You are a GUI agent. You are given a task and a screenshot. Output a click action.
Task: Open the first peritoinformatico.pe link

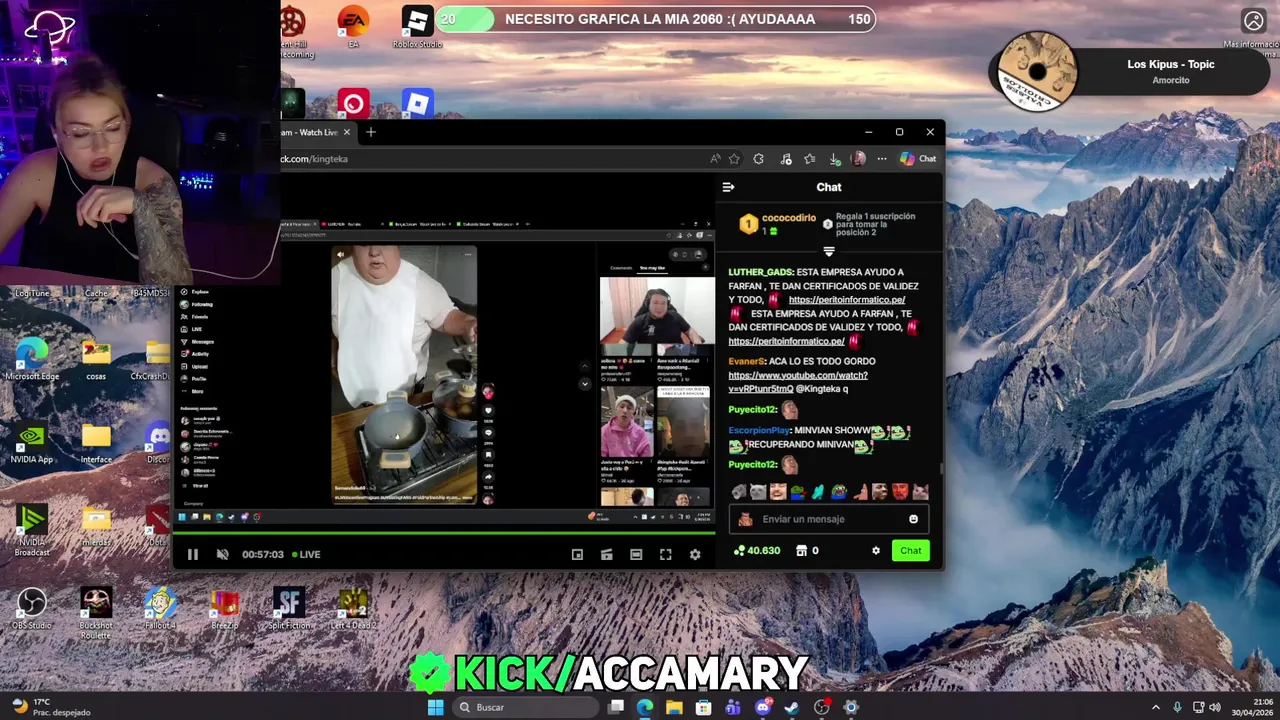tap(847, 300)
